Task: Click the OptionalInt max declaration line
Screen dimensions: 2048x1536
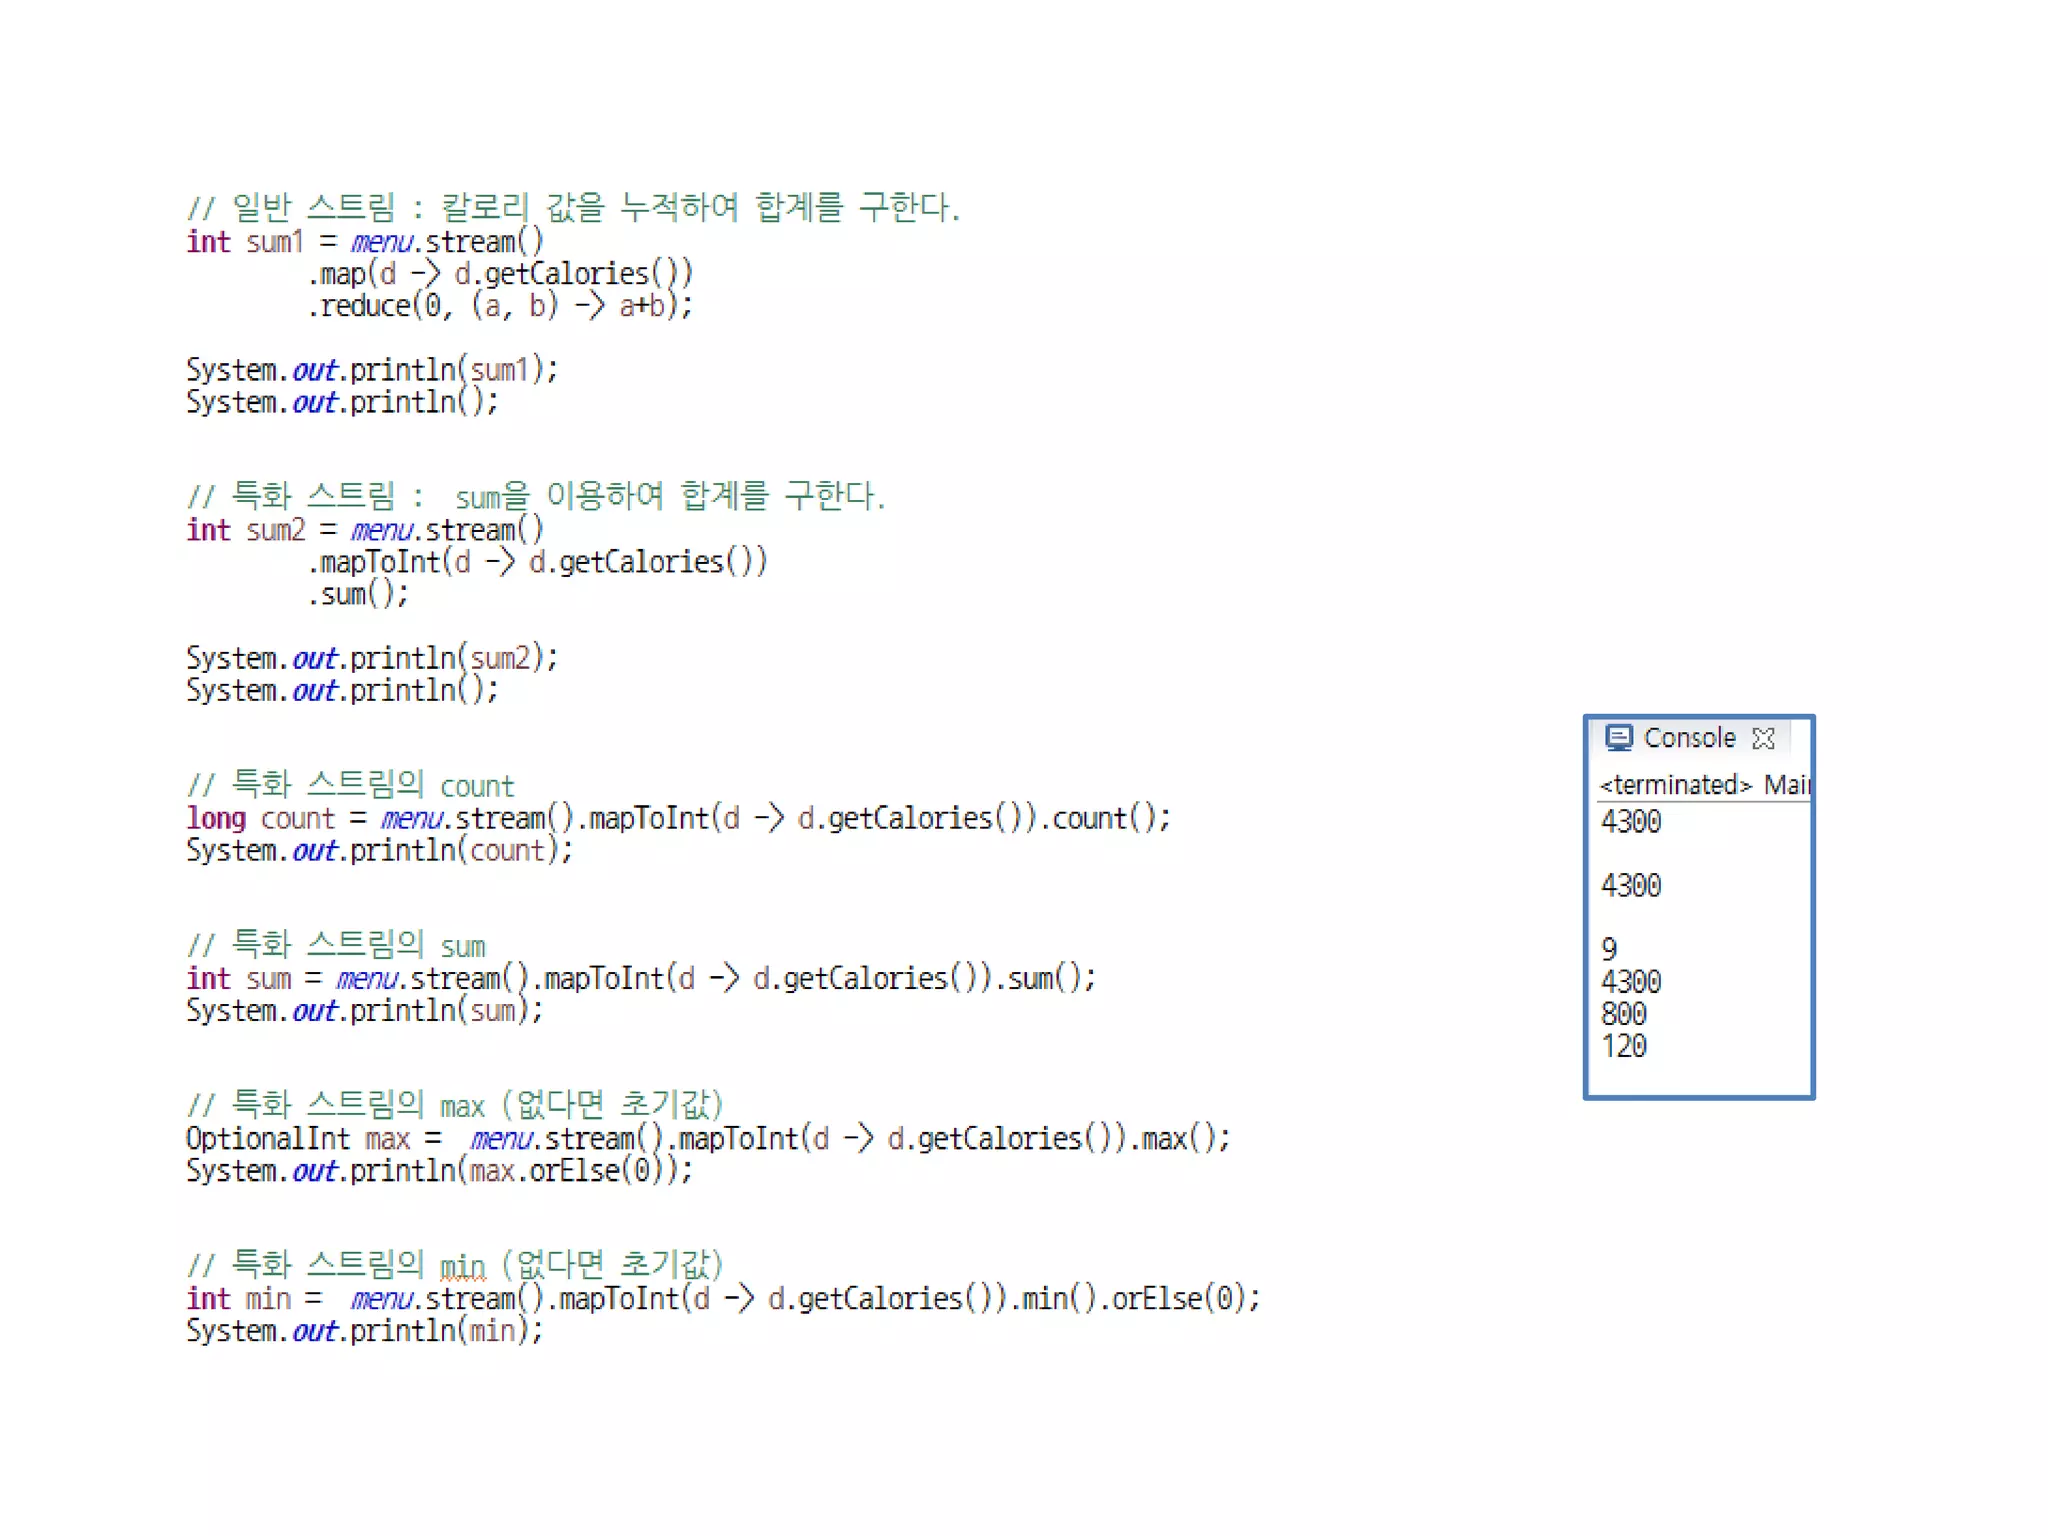Action: (x=707, y=1139)
